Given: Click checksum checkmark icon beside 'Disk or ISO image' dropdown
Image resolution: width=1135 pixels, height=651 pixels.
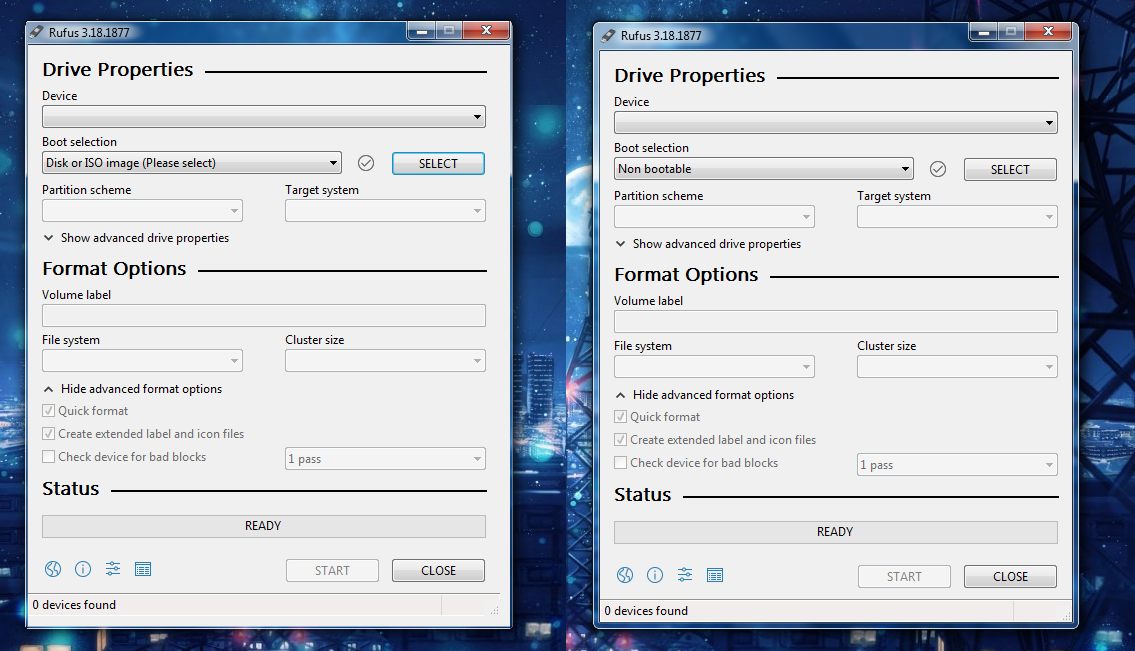Looking at the screenshot, I should click(x=366, y=163).
